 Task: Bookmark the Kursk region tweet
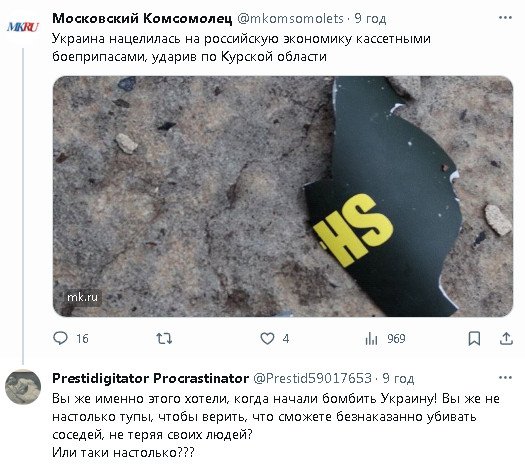click(474, 338)
